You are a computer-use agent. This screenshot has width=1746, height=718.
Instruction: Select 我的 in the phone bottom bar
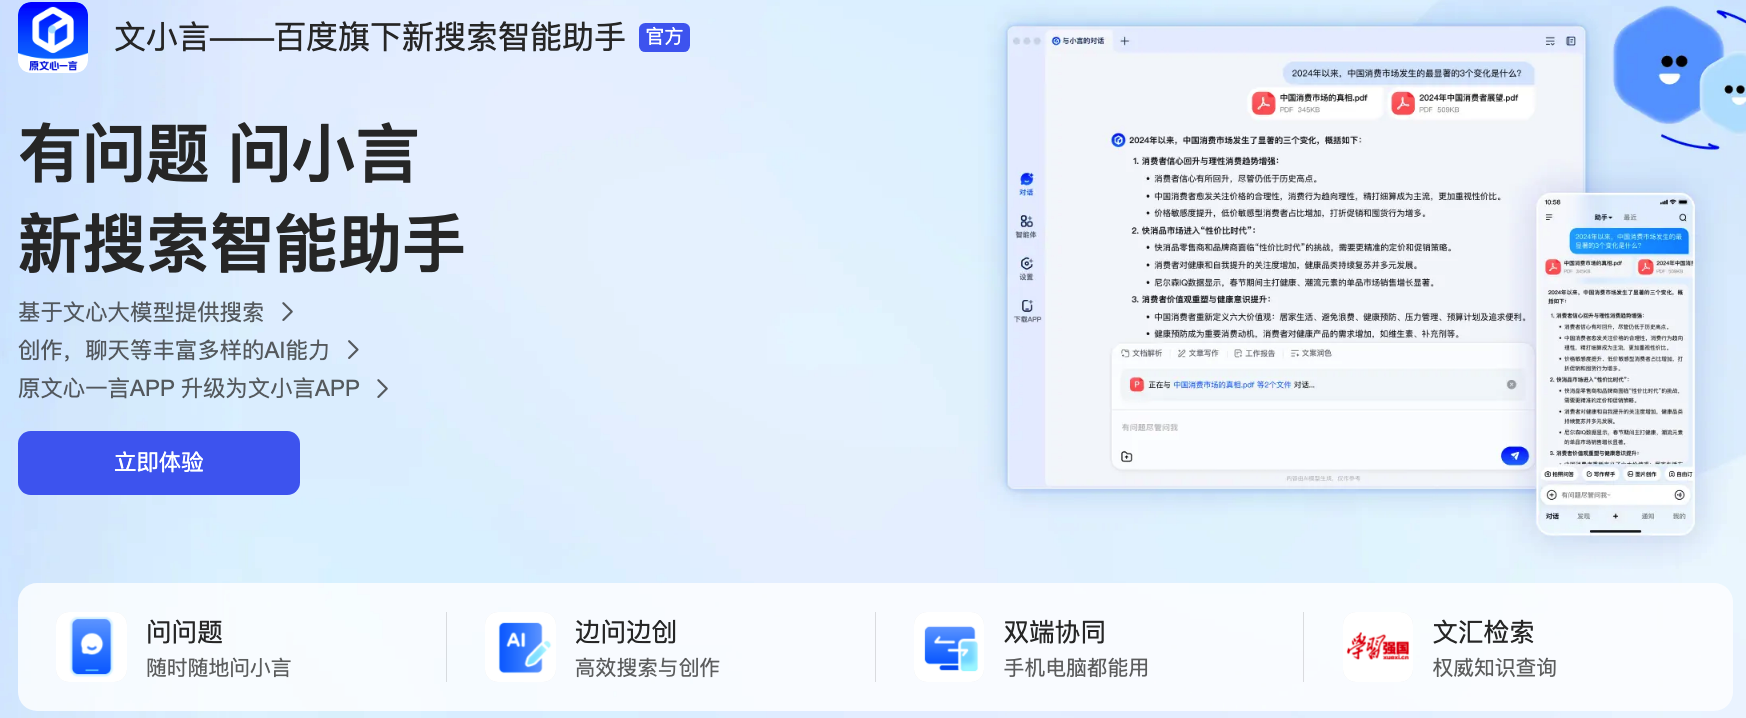pyautogui.click(x=1680, y=516)
